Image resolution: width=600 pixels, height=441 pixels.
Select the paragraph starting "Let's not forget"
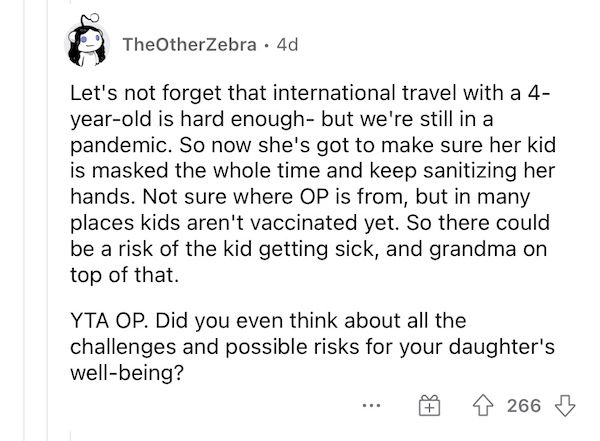[313, 184]
